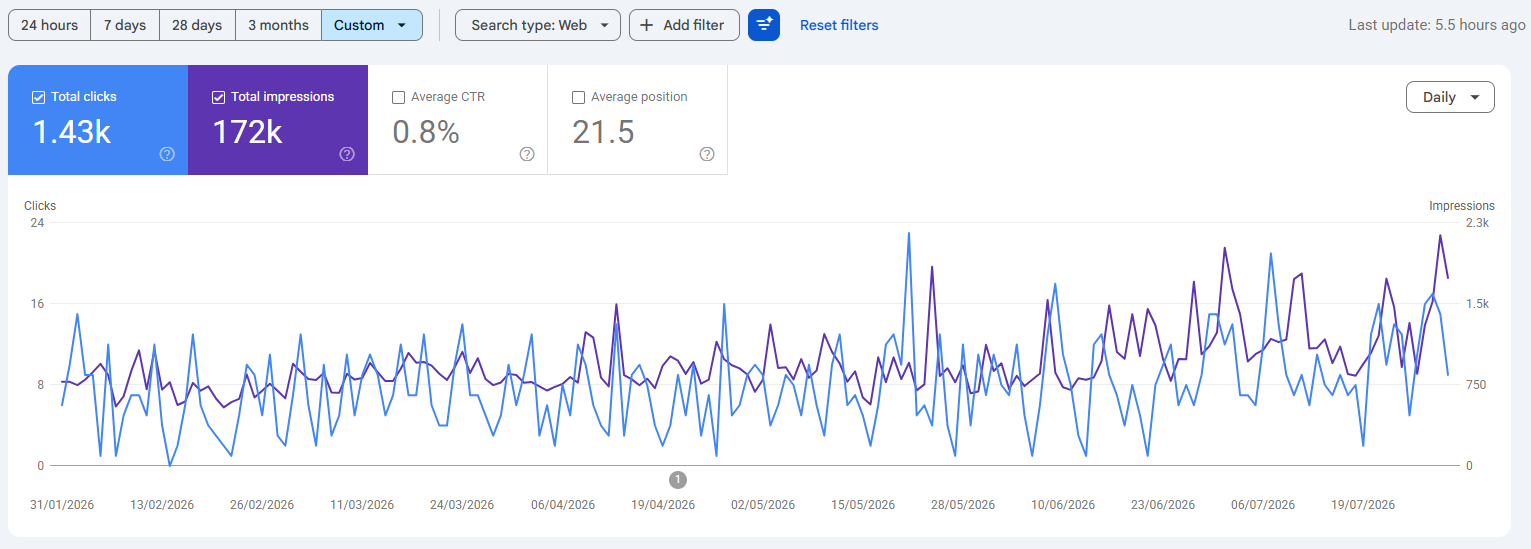Click the Add filter button

(684, 25)
